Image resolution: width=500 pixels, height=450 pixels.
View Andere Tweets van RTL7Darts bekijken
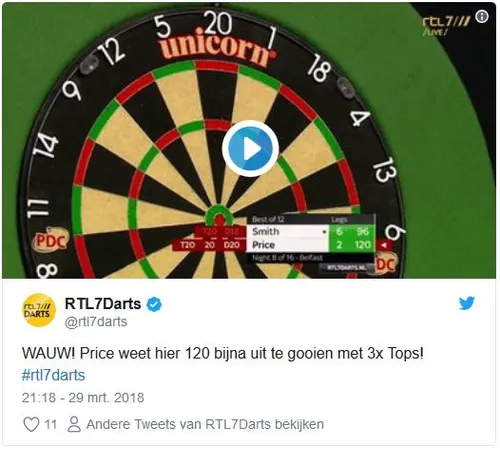tap(205, 424)
